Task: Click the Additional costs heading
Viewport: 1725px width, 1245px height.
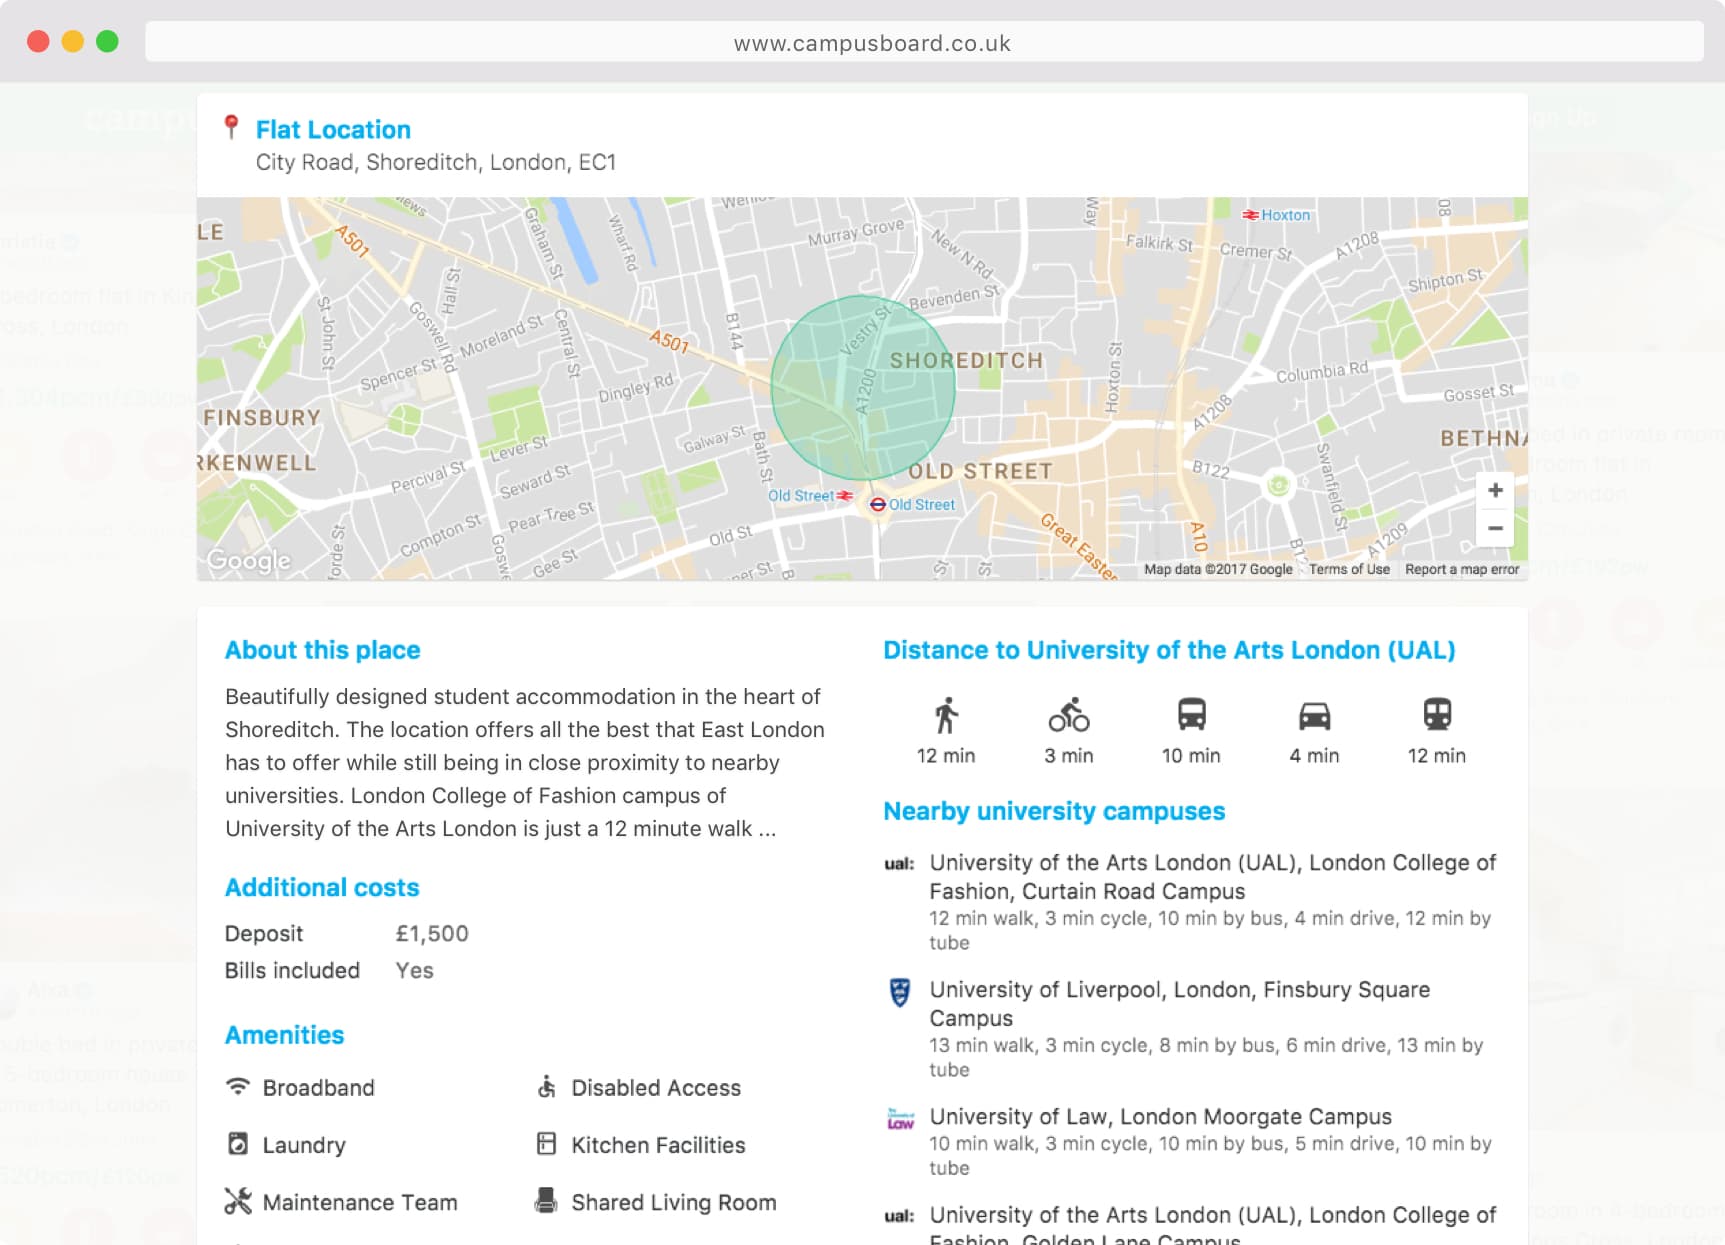Action: coord(322,887)
